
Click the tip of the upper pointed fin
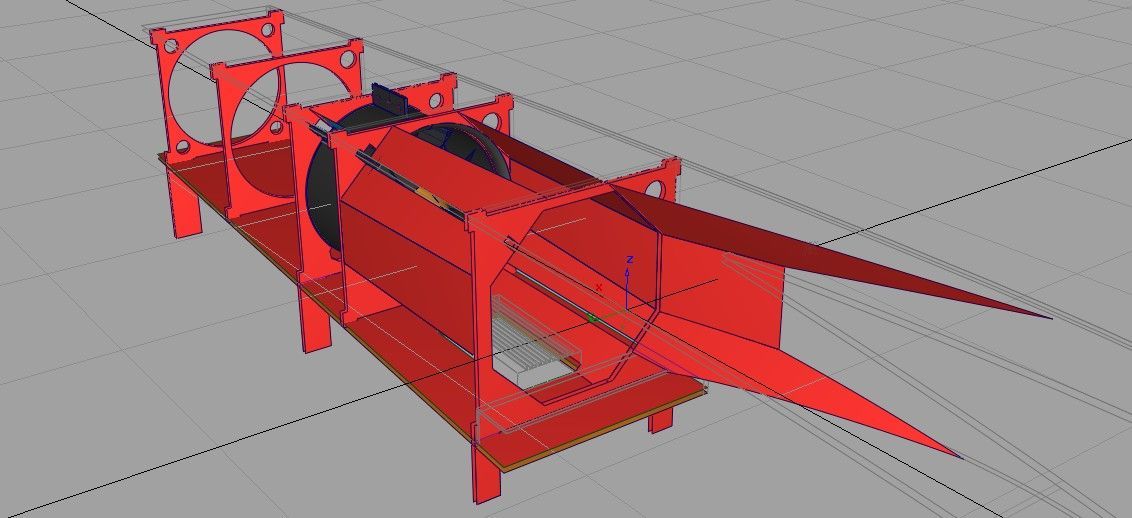pyautogui.click(x=1049, y=317)
